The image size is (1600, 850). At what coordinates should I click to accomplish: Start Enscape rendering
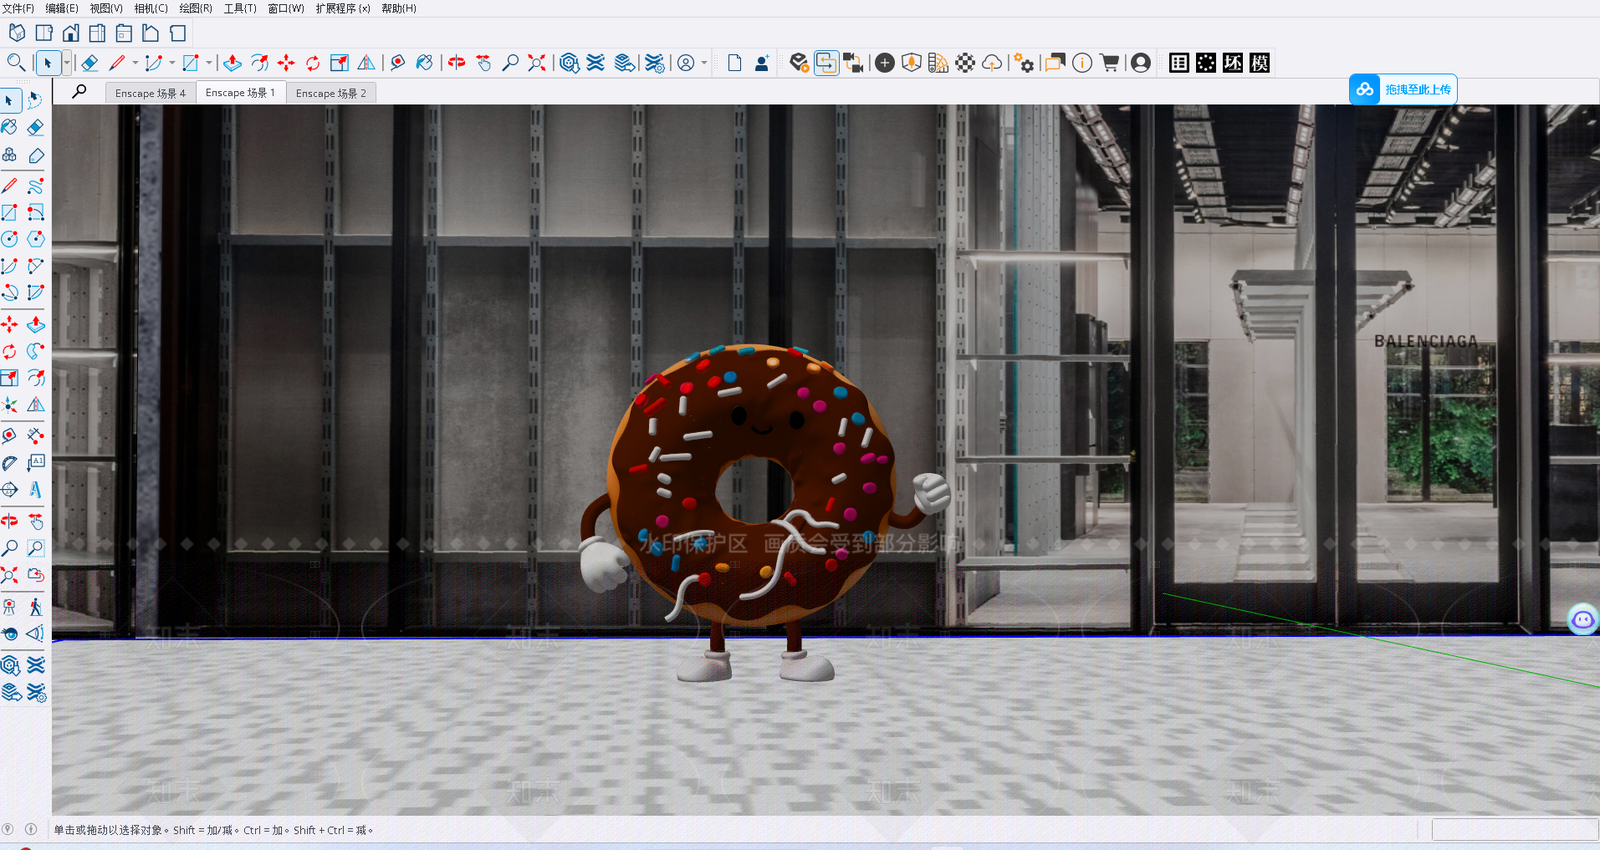(x=798, y=63)
